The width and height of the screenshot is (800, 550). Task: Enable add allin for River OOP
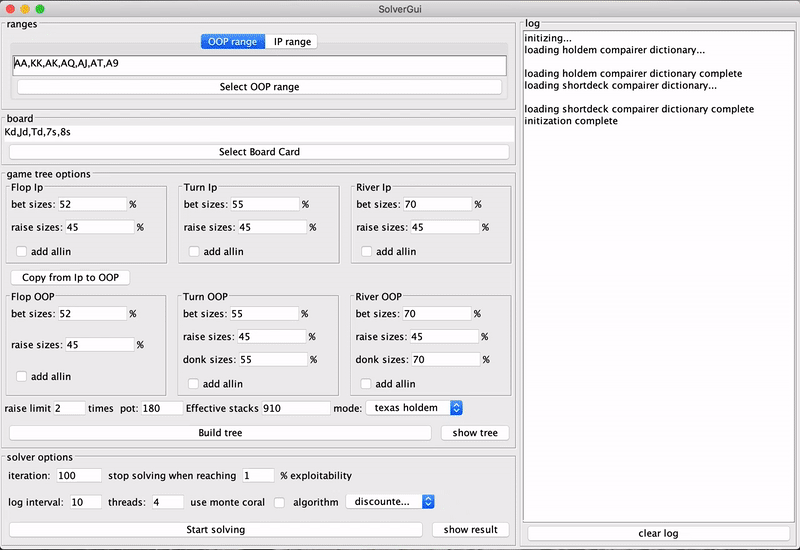(x=366, y=384)
